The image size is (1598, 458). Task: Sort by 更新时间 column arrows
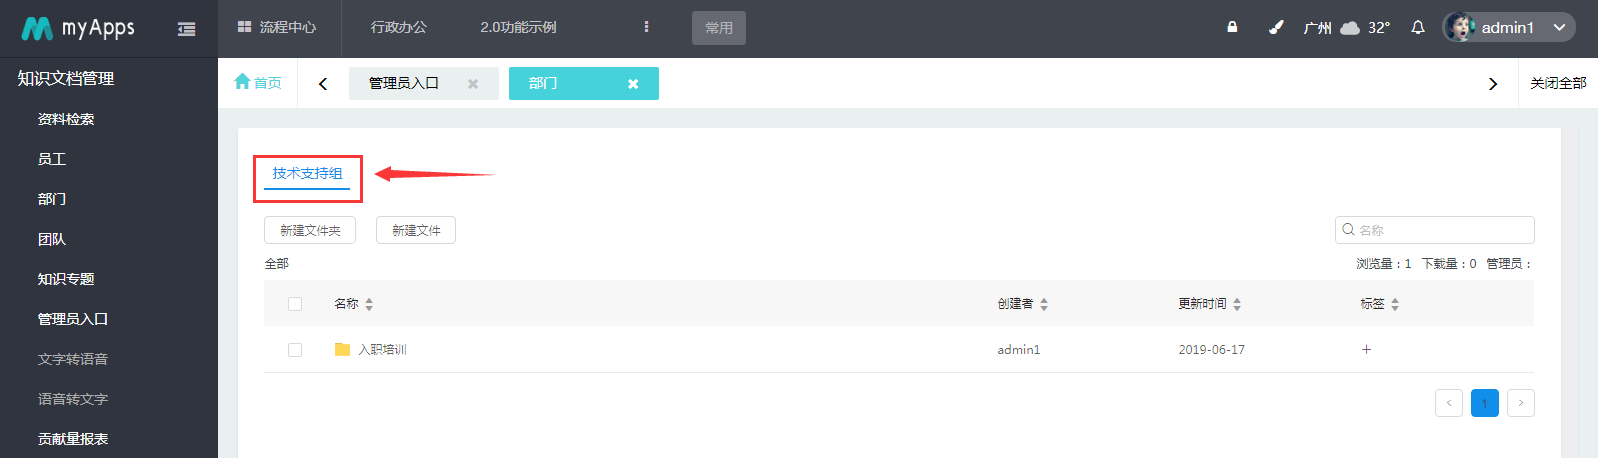(x=1237, y=304)
